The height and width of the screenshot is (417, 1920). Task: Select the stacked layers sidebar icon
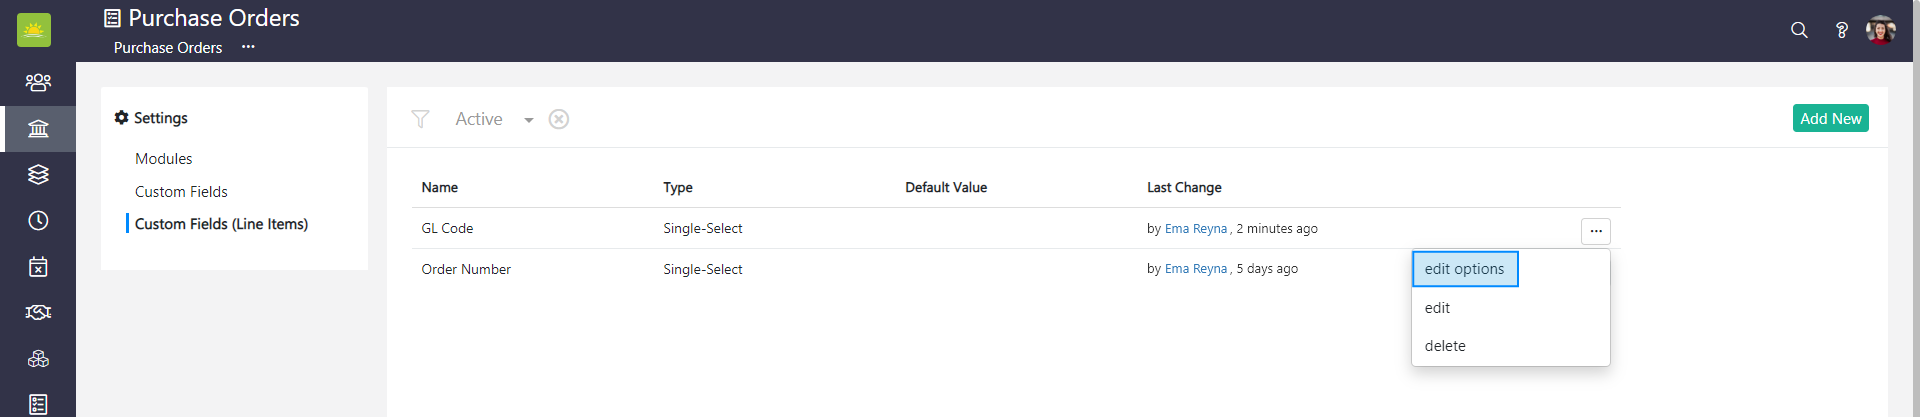38,174
